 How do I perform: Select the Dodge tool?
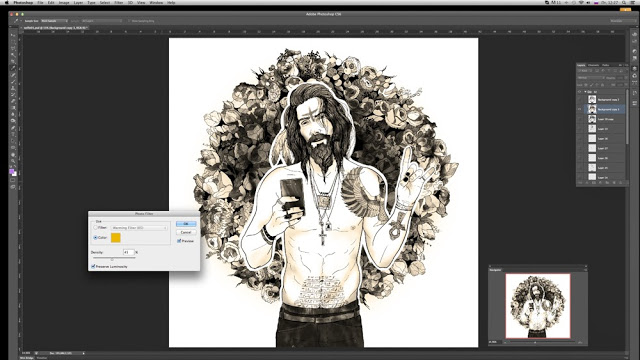(x=13, y=121)
